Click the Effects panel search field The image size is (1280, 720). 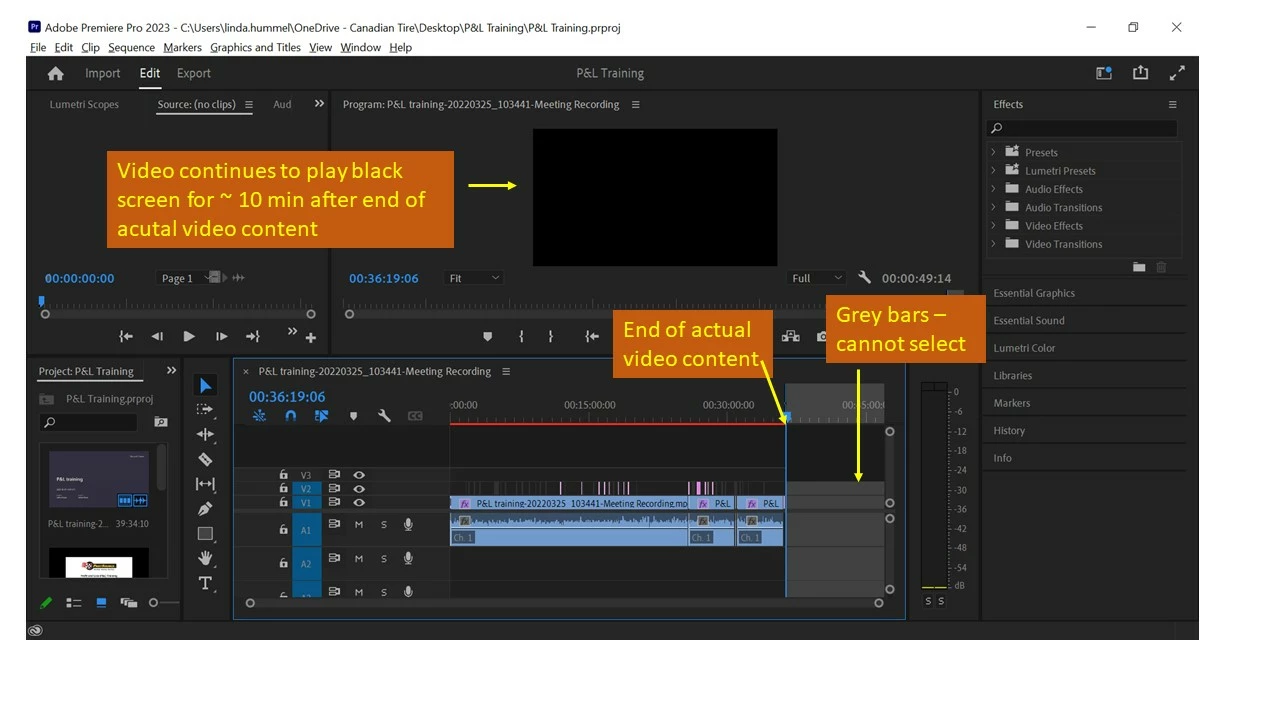point(1082,128)
